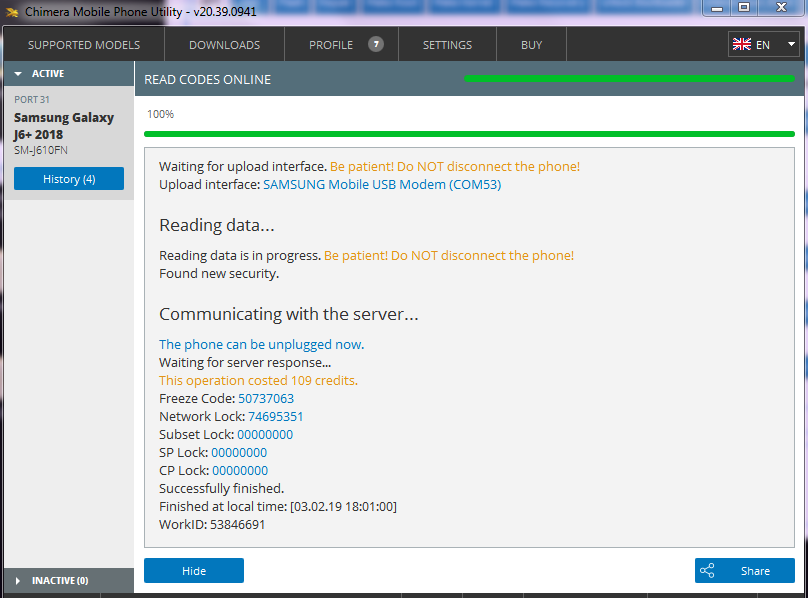Open the EN language dropdown
This screenshot has width=808, height=598.
click(763, 45)
